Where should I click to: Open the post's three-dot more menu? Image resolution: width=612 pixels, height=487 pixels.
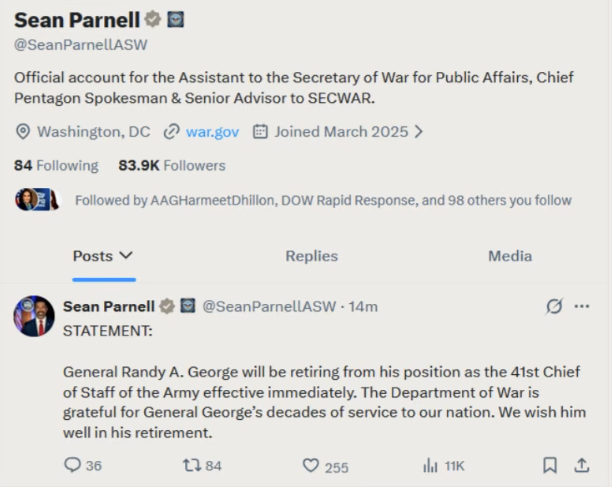[x=581, y=306]
